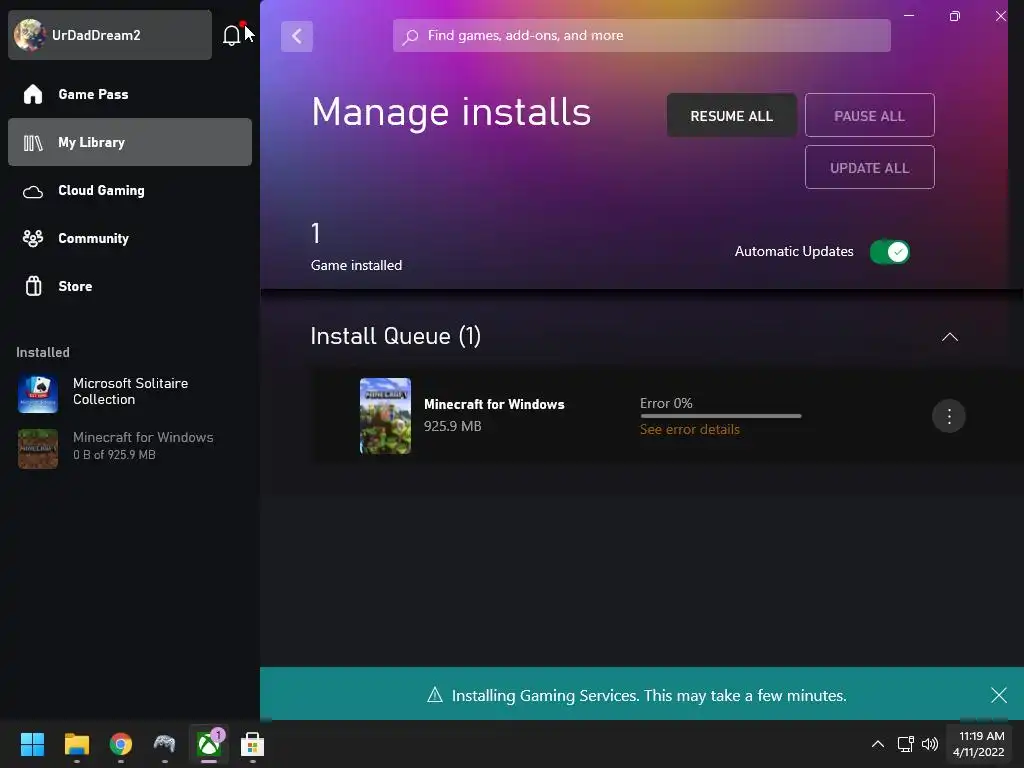The image size is (1024, 768).
Task: Click the Pause All button
Action: [869, 116]
